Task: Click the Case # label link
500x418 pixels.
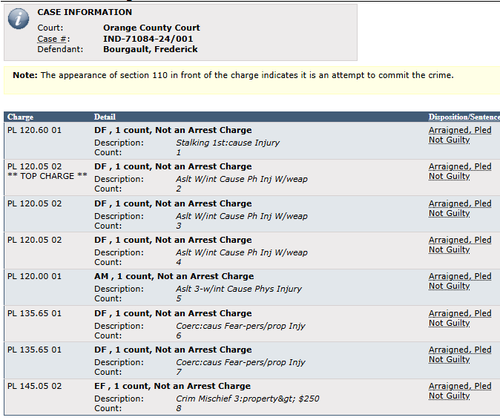Action: coord(52,39)
